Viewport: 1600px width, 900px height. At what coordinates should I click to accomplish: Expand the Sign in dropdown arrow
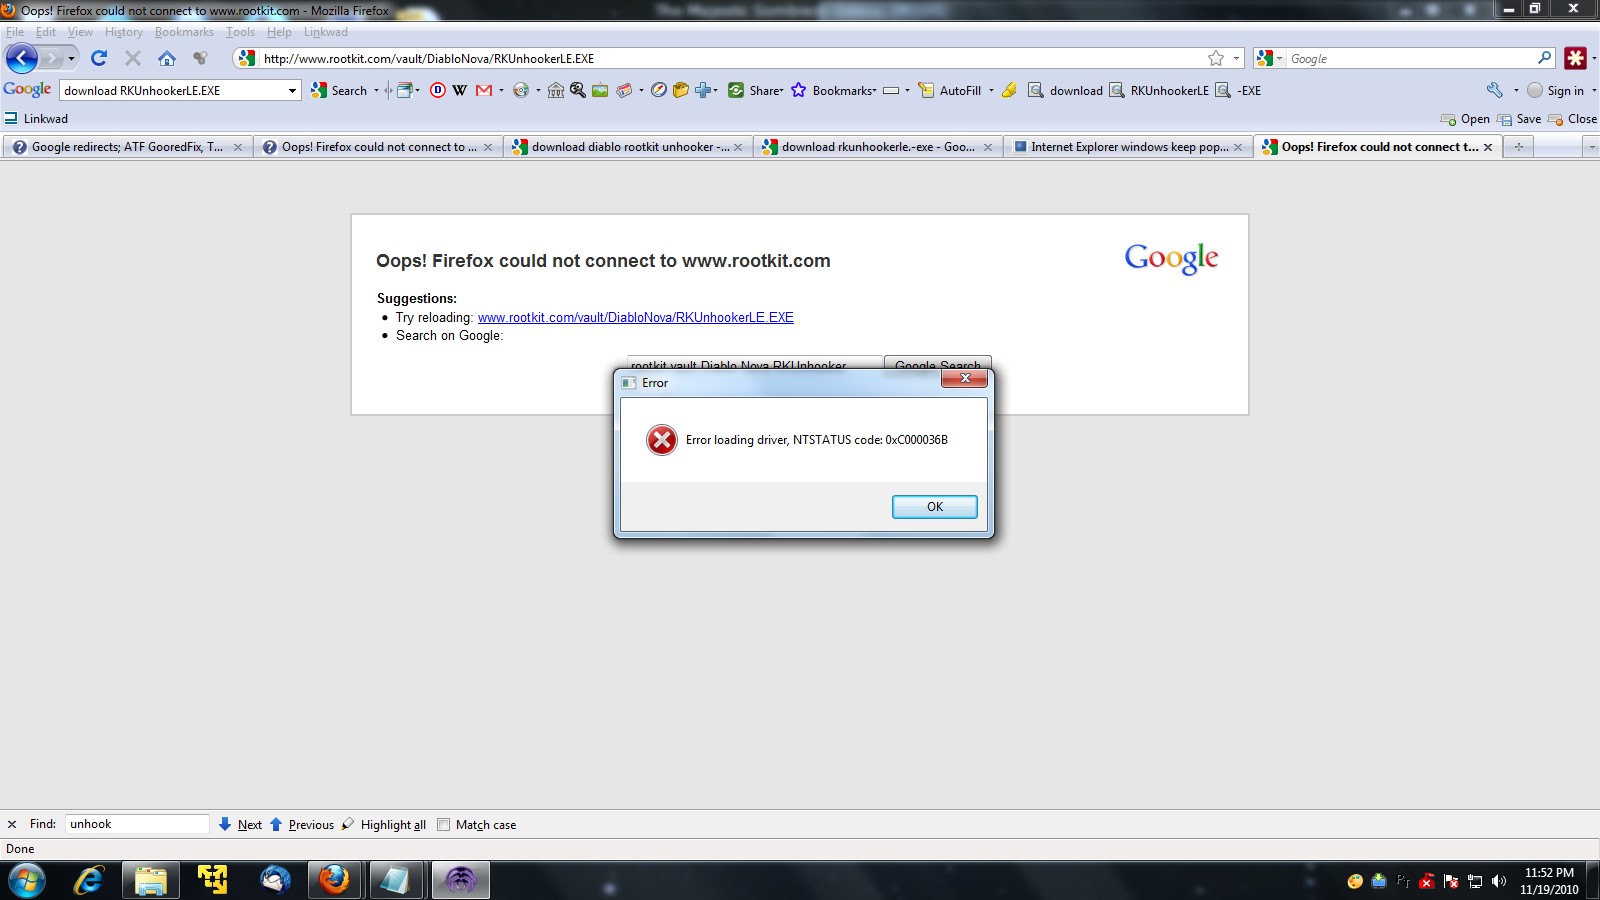tap(1593, 90)
